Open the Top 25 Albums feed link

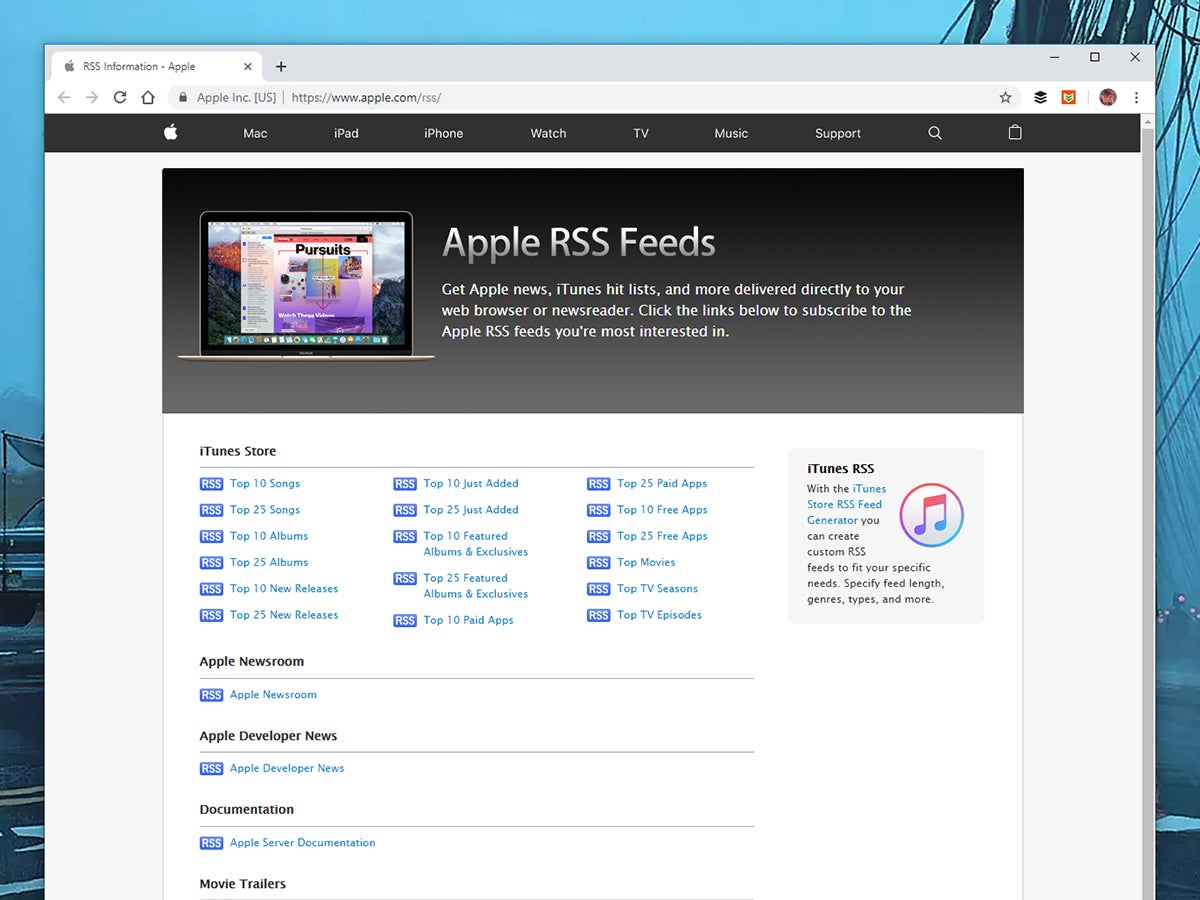(269, 562)
